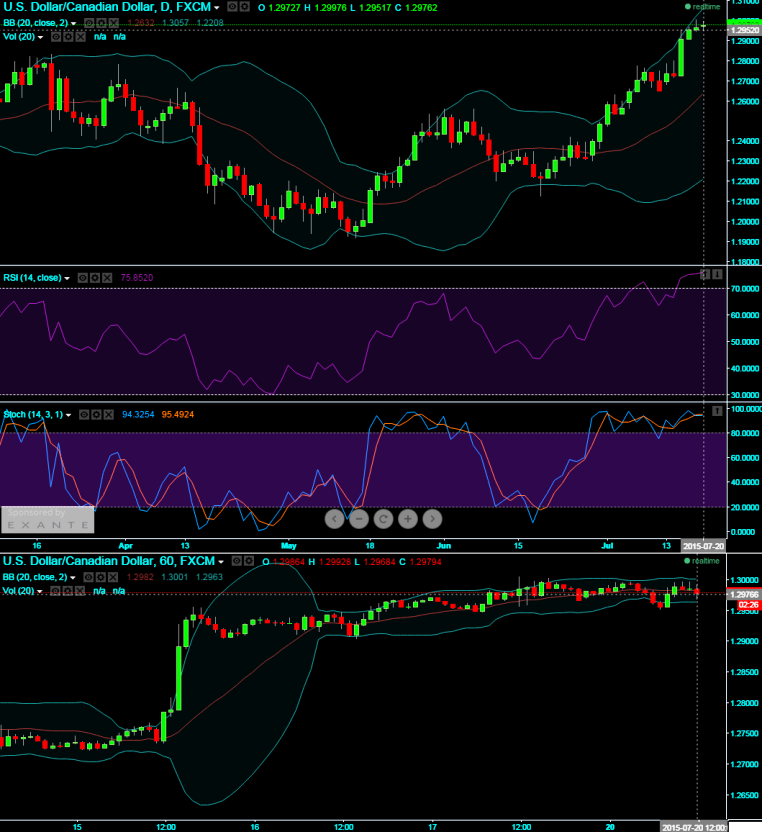Viewport: 762px width, 832px height.
Task: Hide BB indicator on daily chart
Action: tap(89, 23)
